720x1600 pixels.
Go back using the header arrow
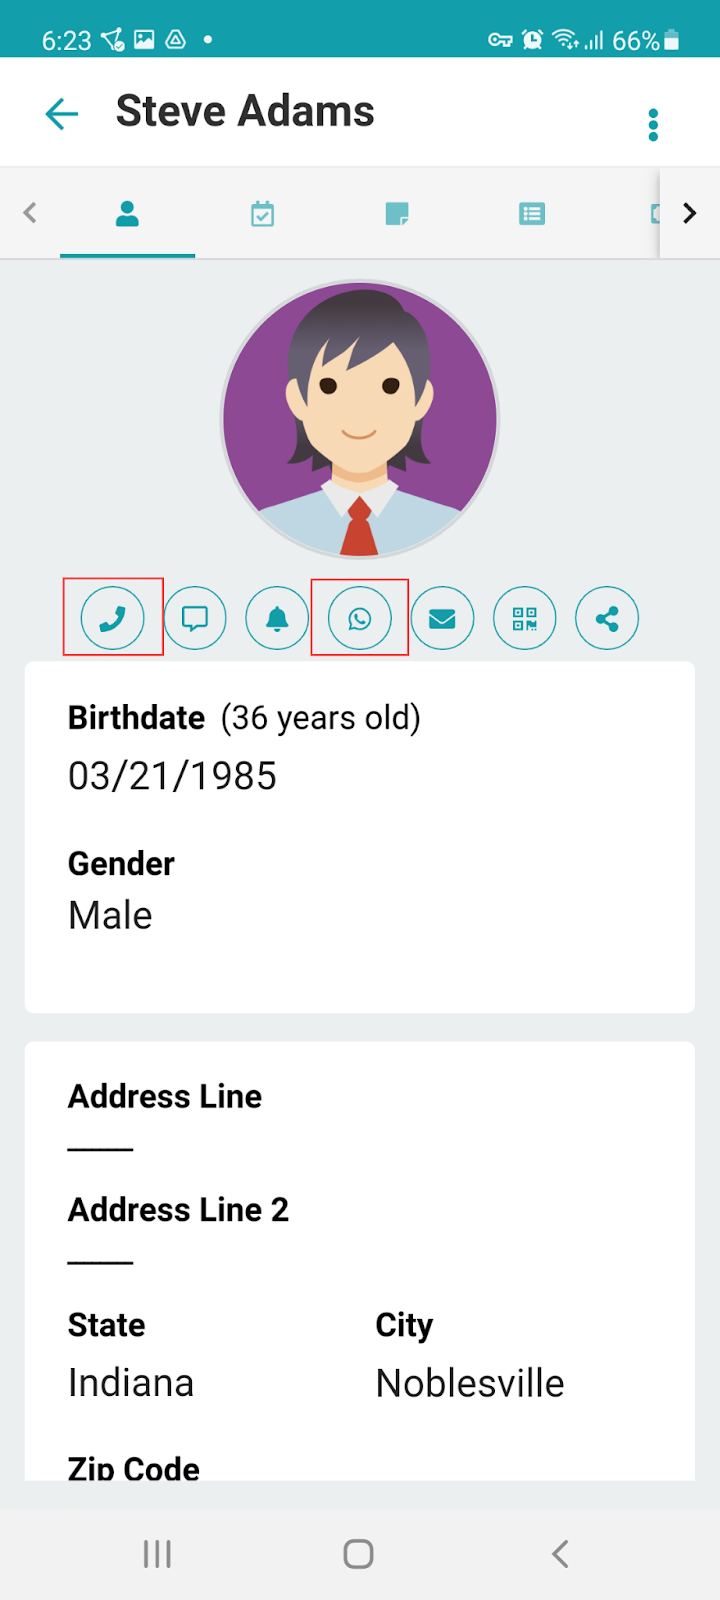pyautogui.click(x=62, y=113)
